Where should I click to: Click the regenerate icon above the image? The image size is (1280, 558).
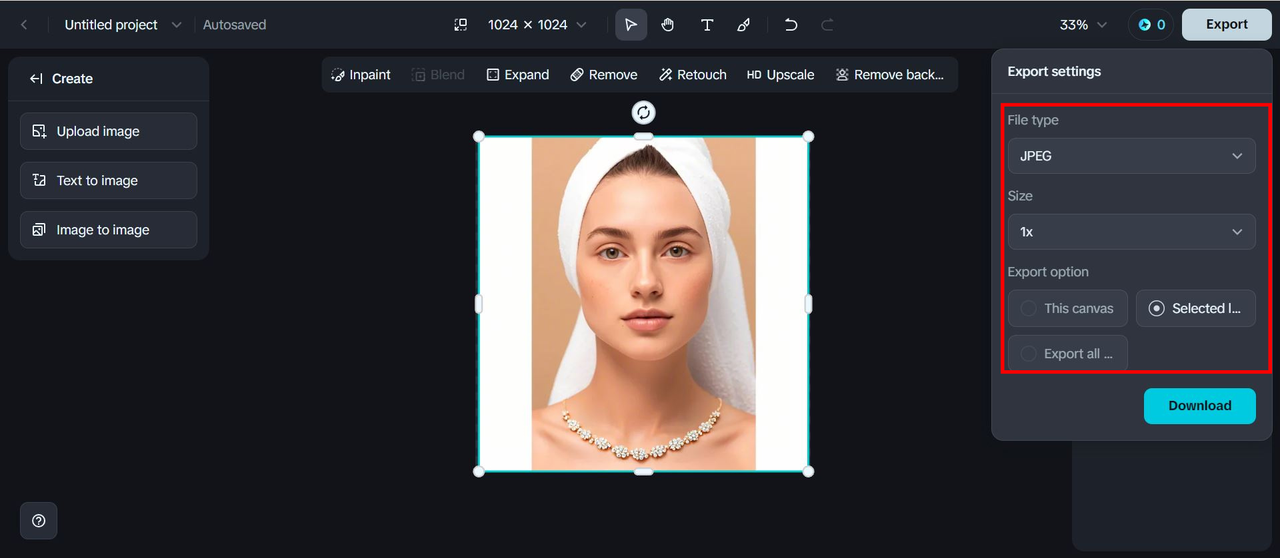tap(644, 112)
